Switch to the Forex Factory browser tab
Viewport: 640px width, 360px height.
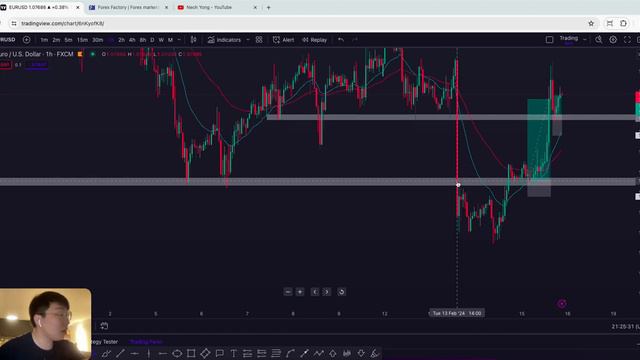coord(128,7)
